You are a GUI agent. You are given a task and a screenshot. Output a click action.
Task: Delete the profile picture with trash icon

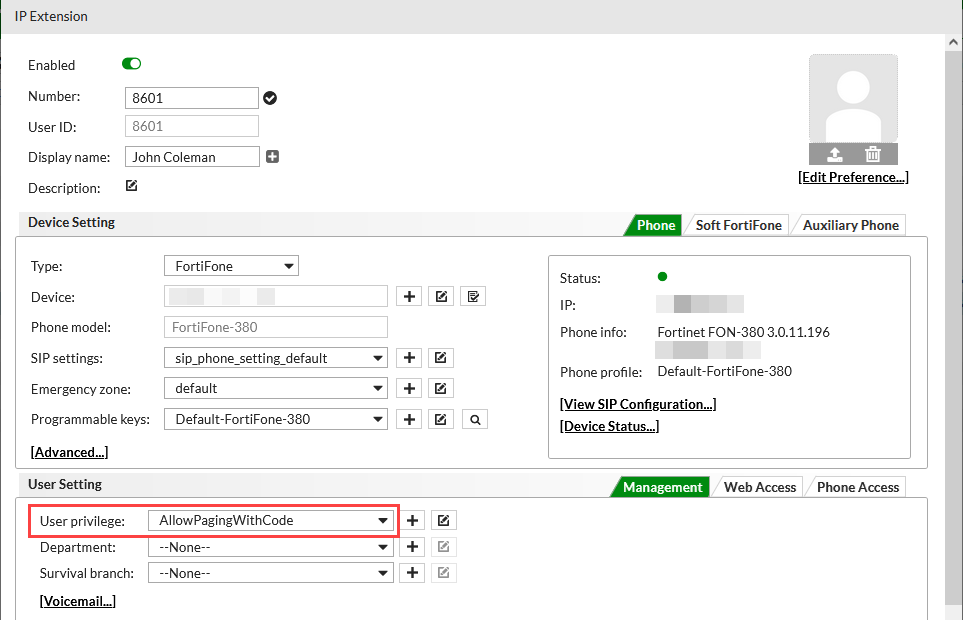click(872, 154)
